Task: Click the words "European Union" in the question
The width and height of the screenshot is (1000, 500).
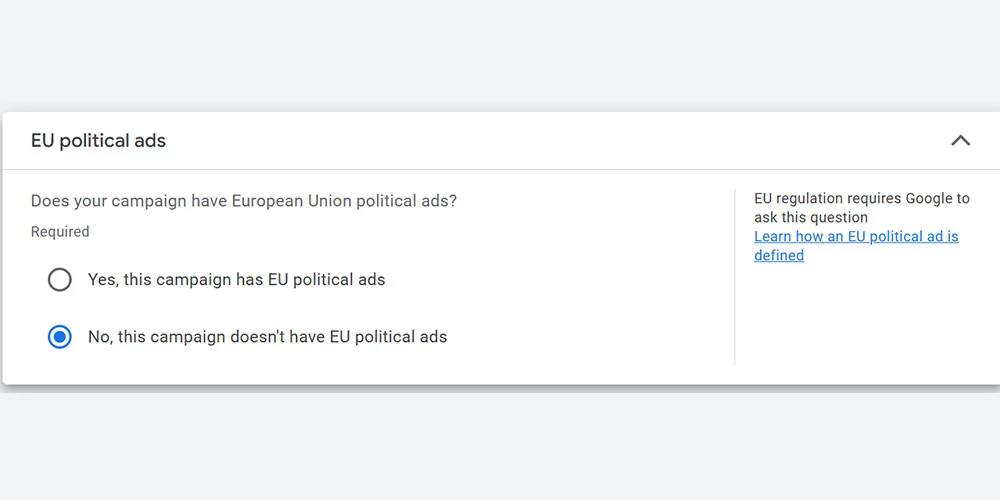Action: (x=288, y=201)
